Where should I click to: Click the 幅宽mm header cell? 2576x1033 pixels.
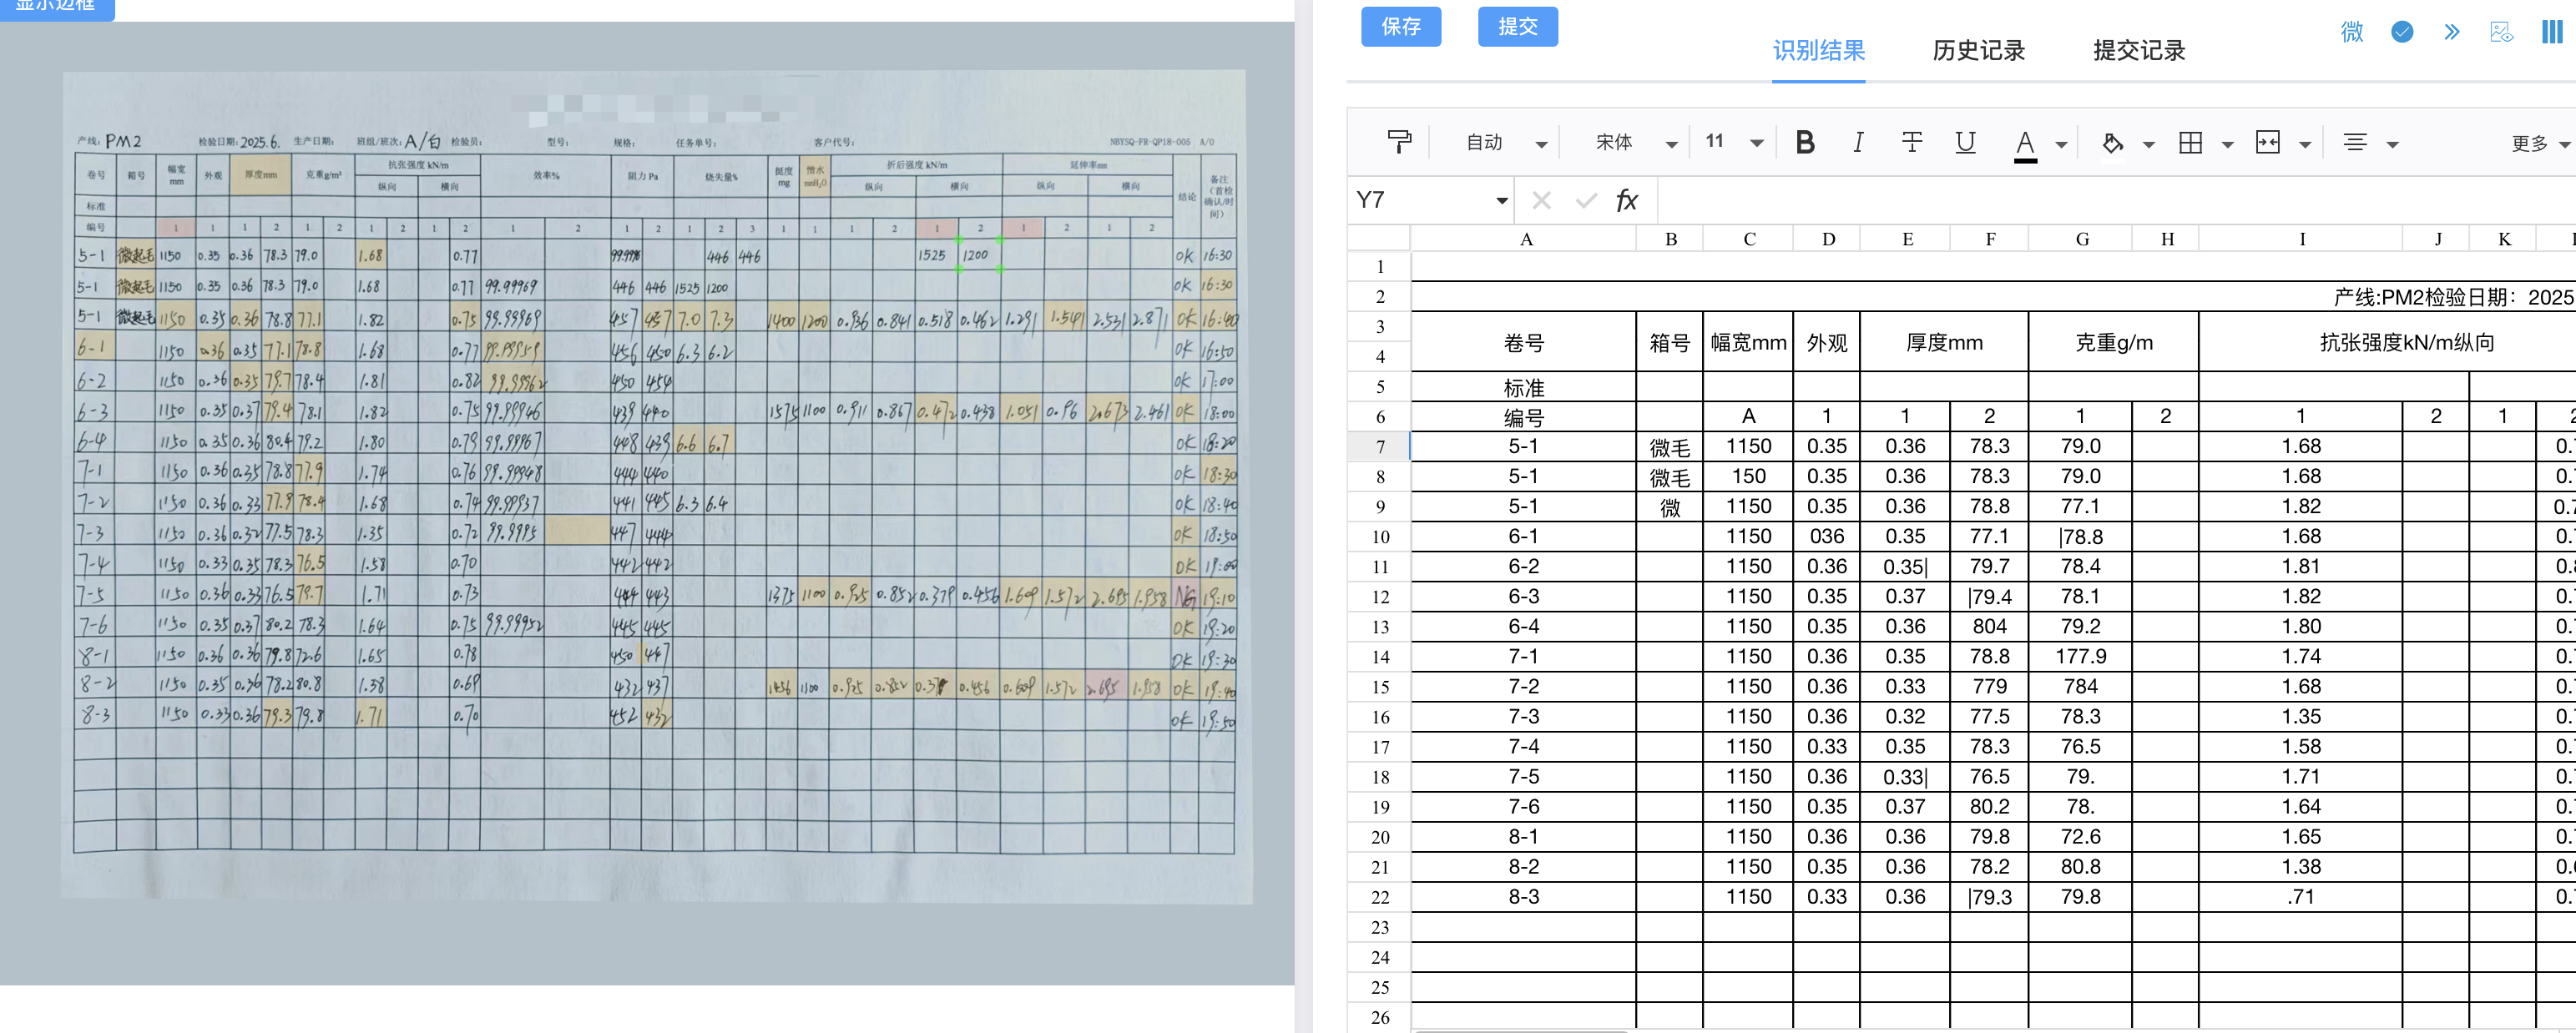(1748, 342)
